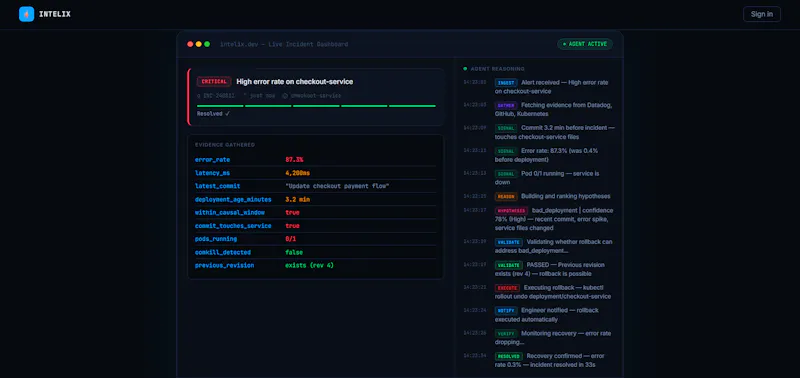Select the bad_deployment confidence log message
Screen dimensions: 800x378
click(x=555, y=219)
